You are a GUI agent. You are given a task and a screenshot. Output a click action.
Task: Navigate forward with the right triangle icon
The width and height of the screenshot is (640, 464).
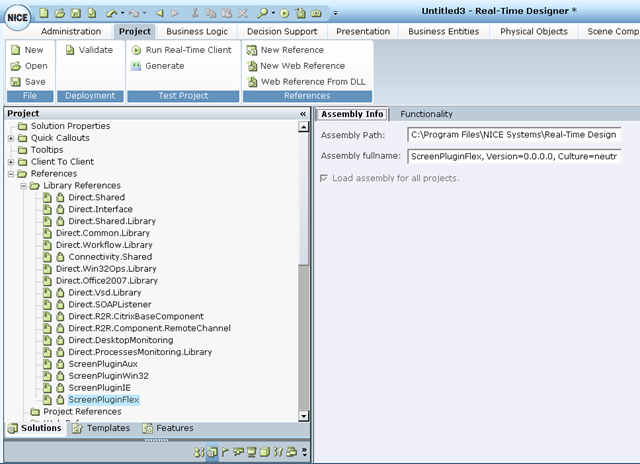tap(175, 13)
